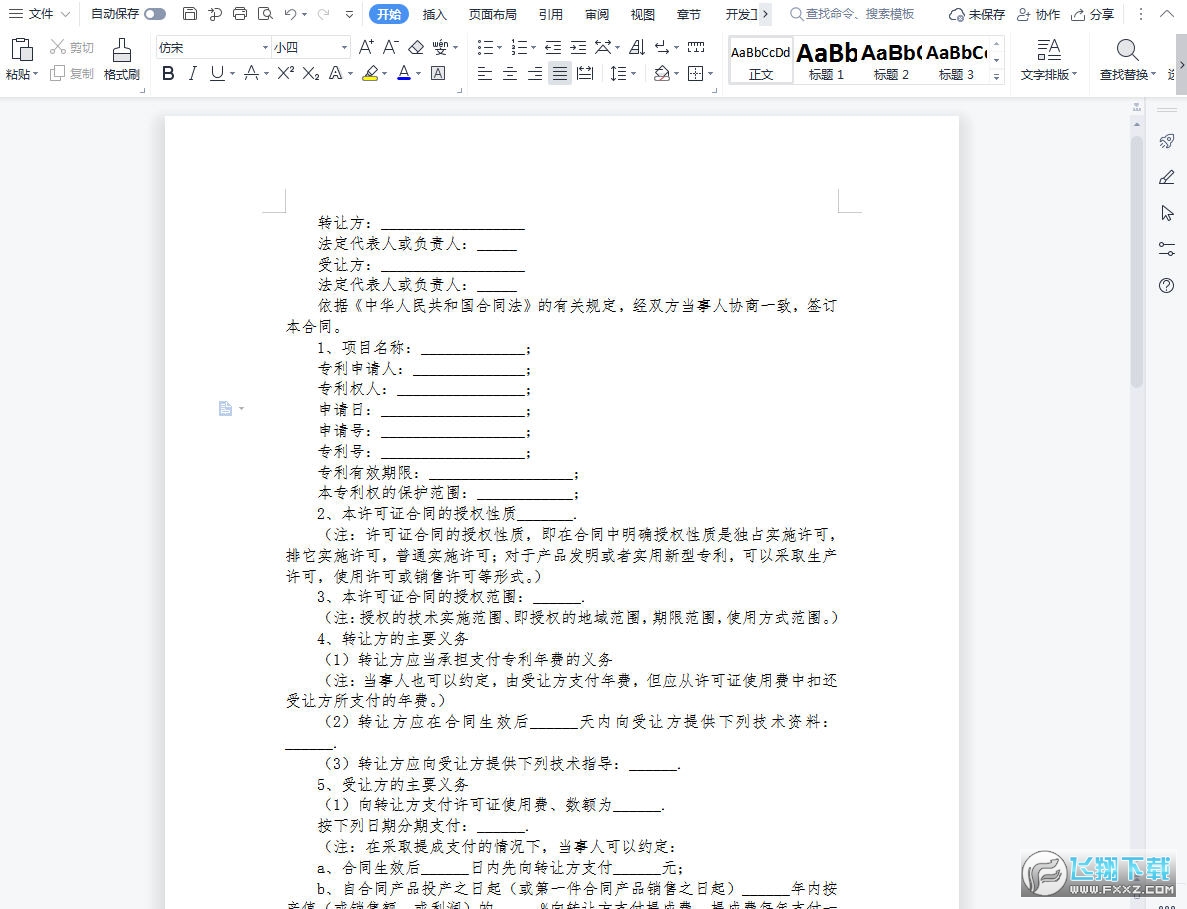Decrease font size with A- icon
The image size is (1187, 909).
point(391,48)
